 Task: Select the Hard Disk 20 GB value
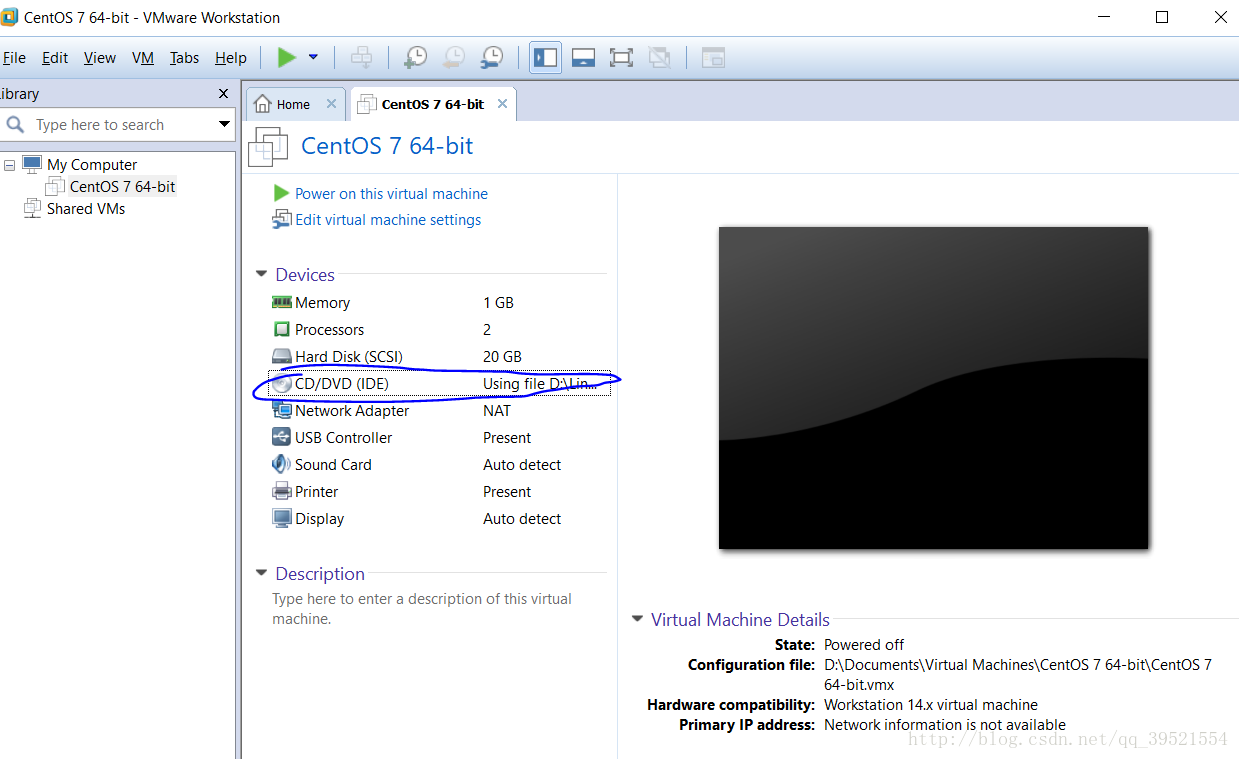(502, 357)
